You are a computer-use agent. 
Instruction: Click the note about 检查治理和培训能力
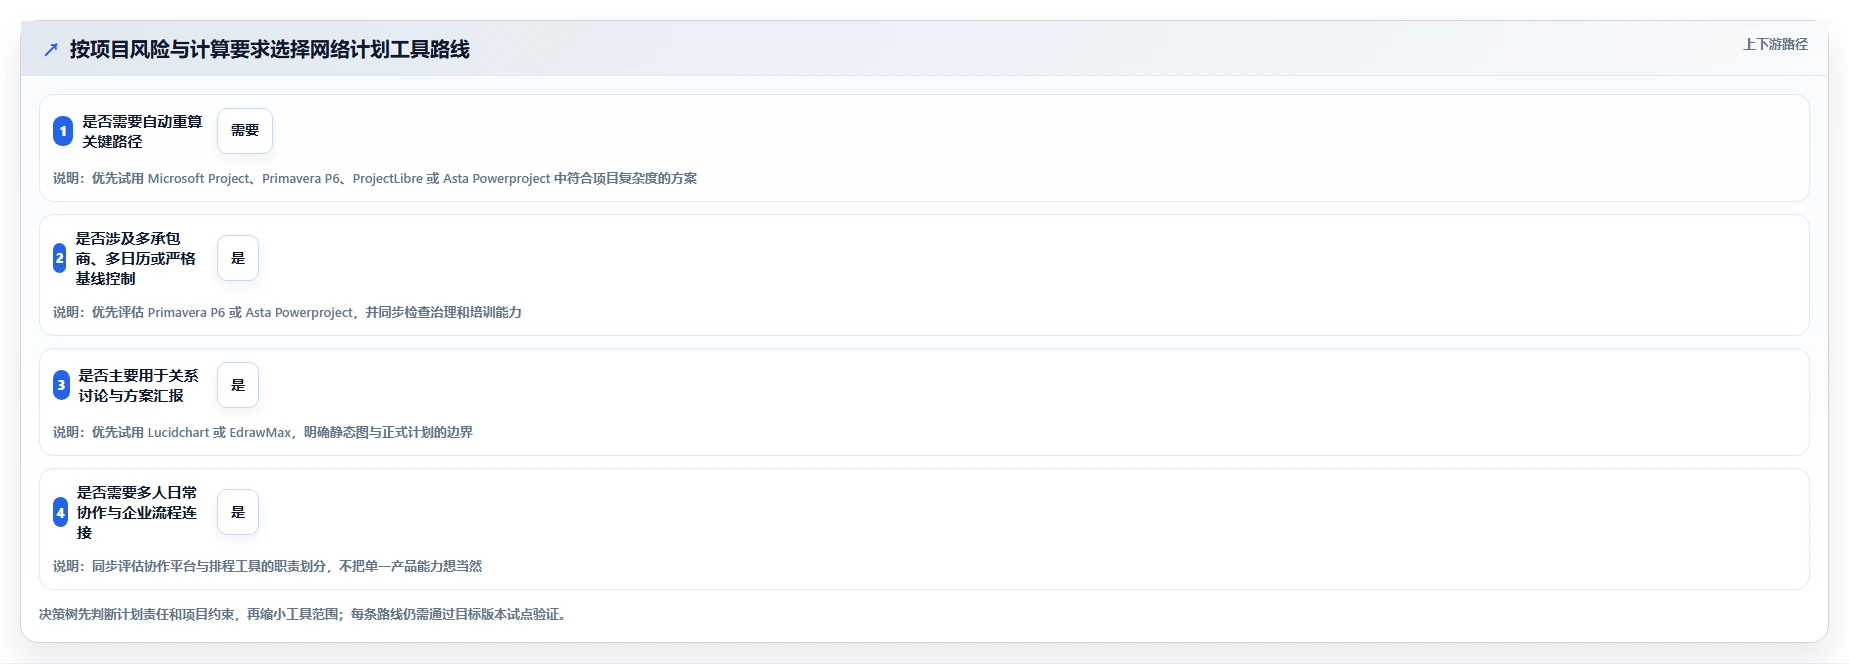pos(287,312)
